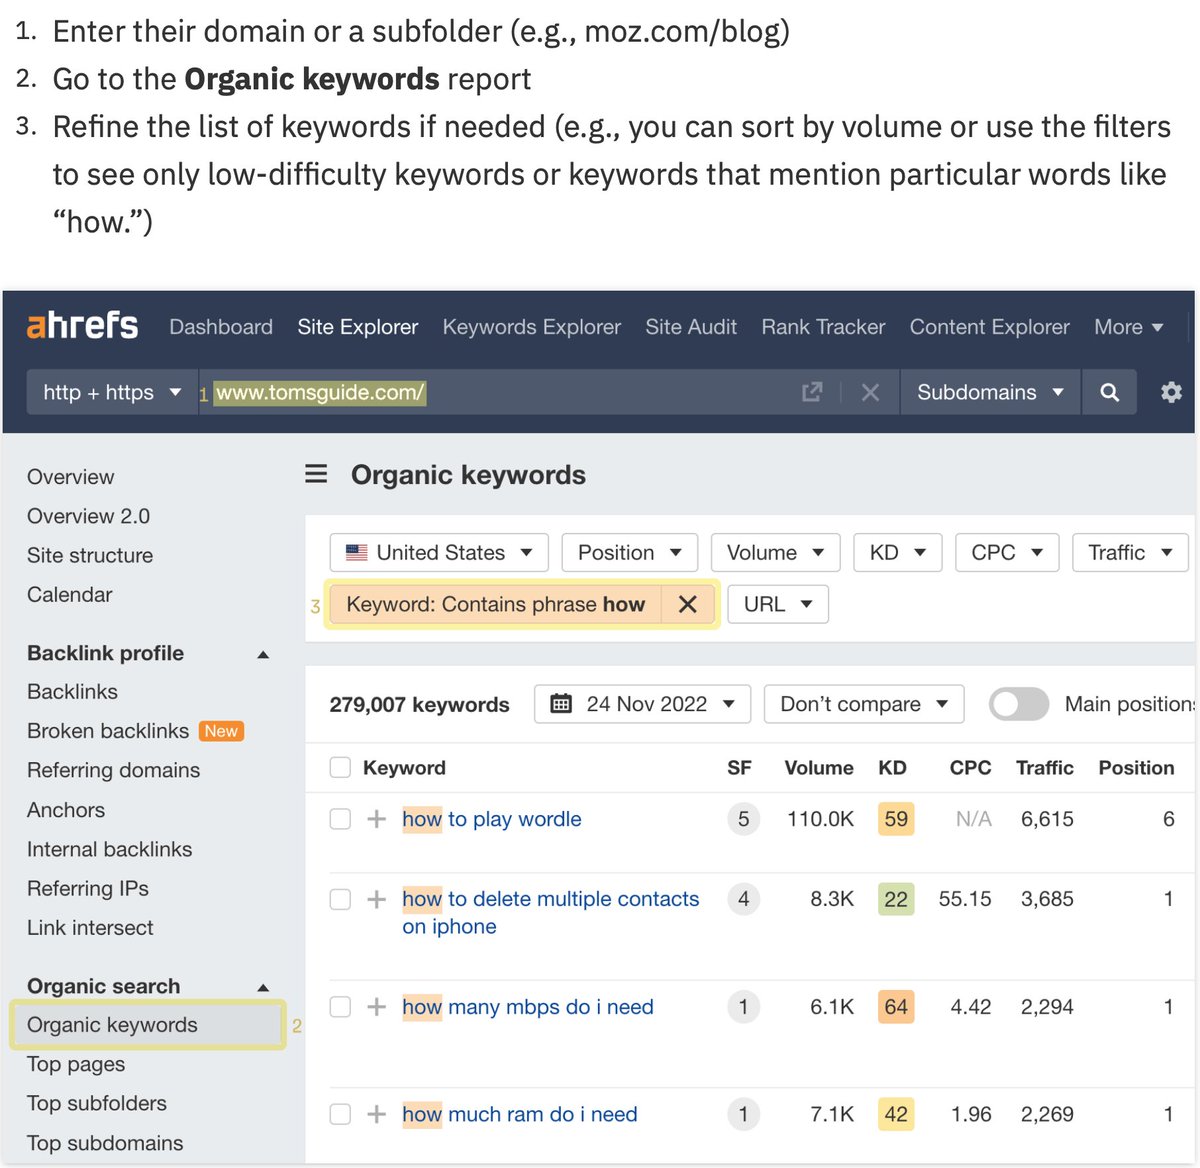1200x1168 pixels.
Task: Open URL in new tab icon
Action: (x=812, y=392)
